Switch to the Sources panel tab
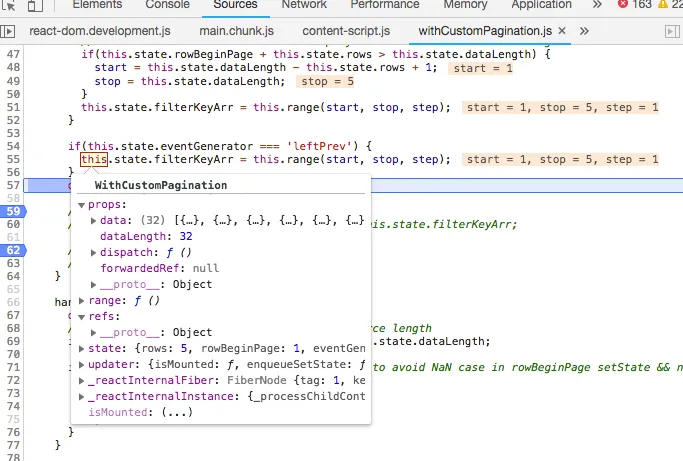Screen dimensions: 683x461 click(x=235, y=4)
